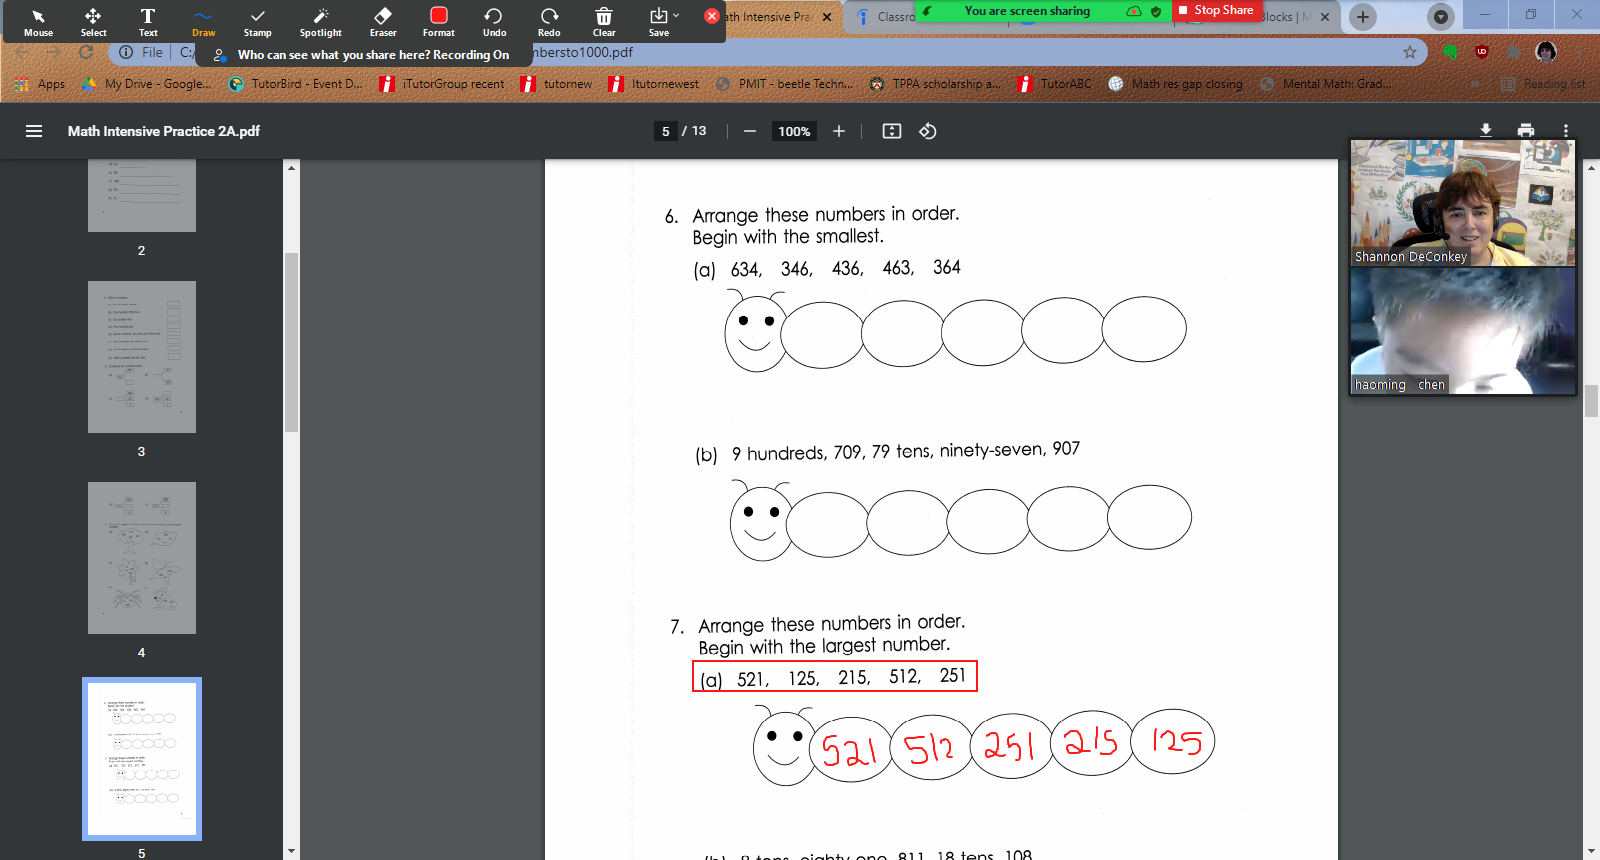Click Shannon DeConkey video tile
1600x860 pixels.
1462,202
